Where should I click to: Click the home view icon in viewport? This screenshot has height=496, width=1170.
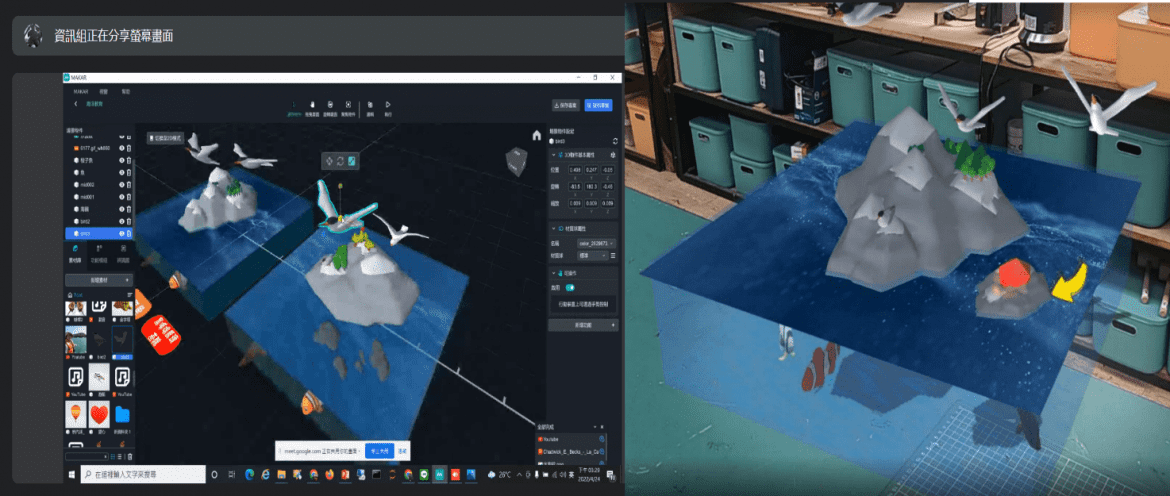[x=536, y=136]
